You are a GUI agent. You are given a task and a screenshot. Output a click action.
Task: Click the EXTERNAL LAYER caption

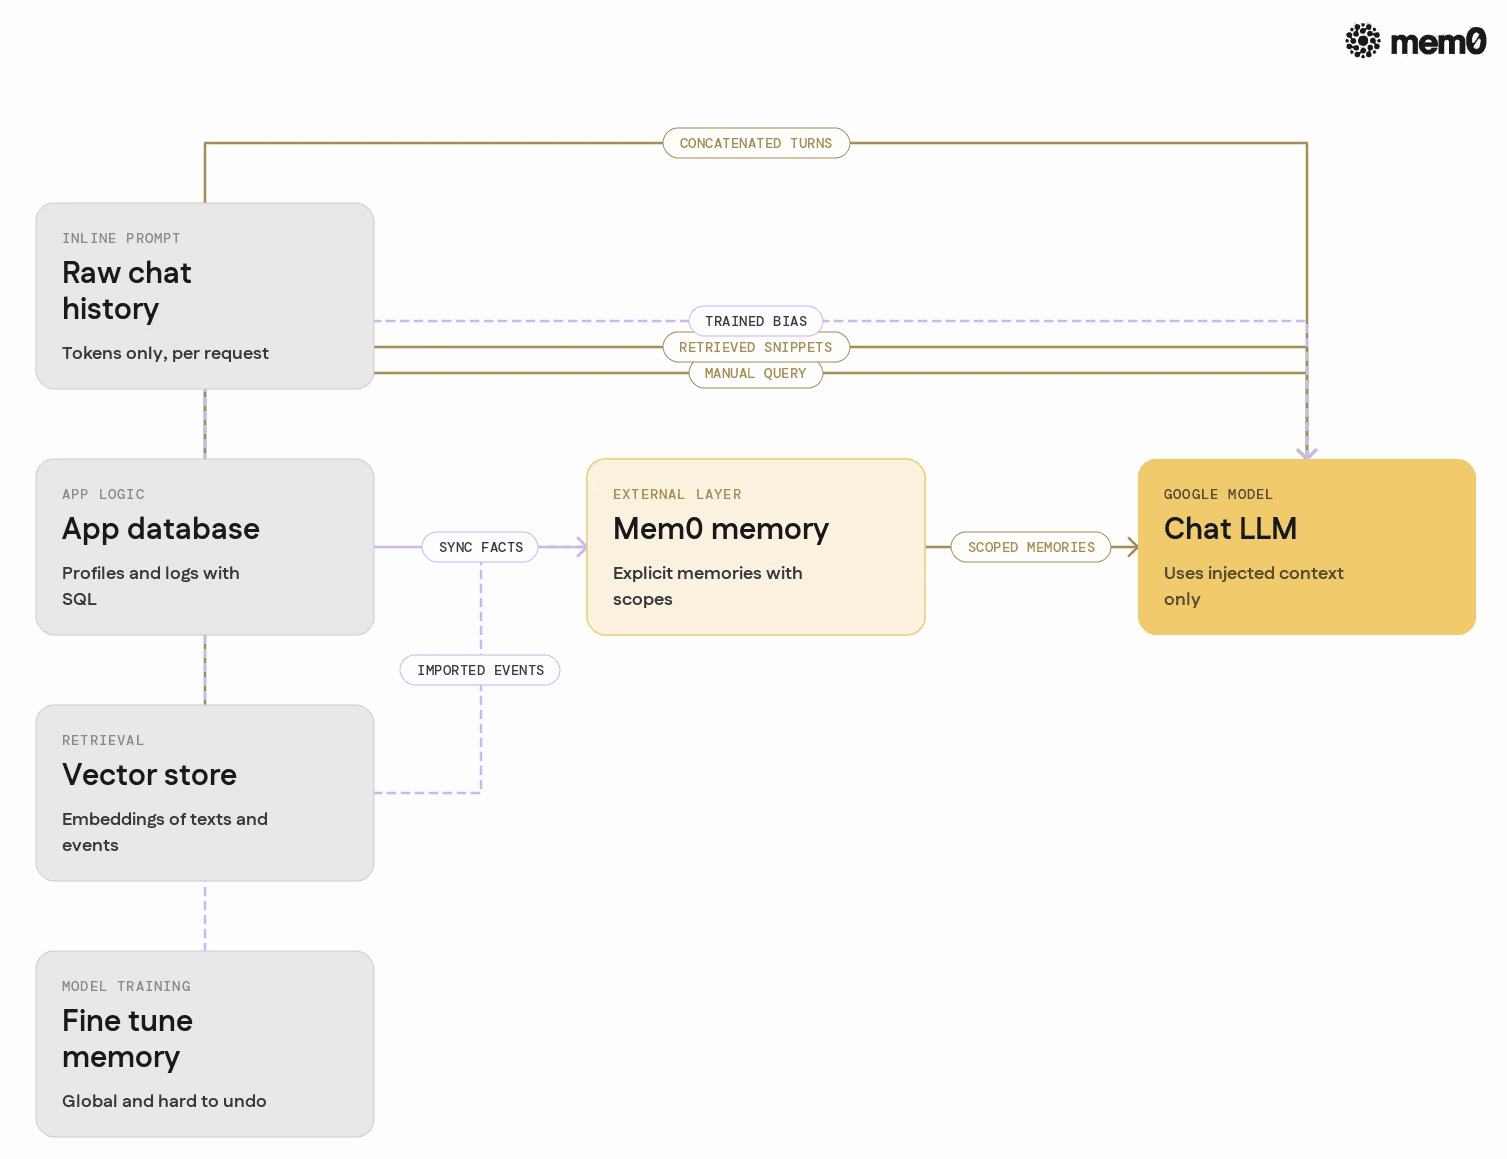[x=677, y=494]
